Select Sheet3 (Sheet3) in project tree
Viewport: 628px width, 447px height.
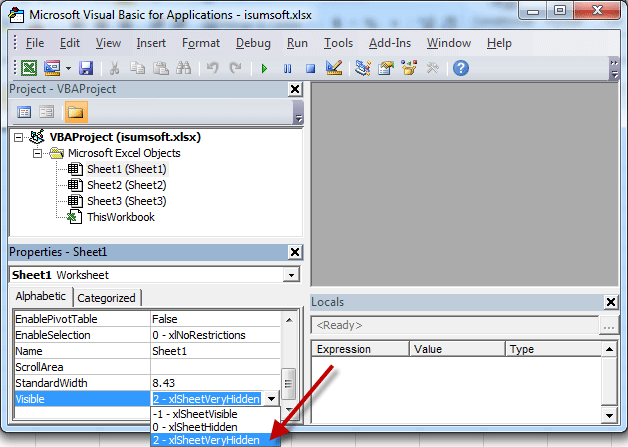pos(127,201)
